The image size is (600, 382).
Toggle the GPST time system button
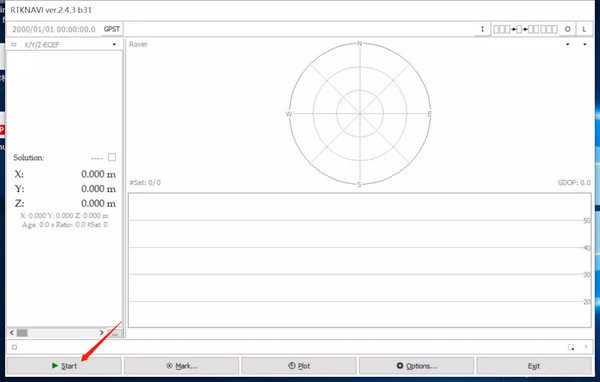click(x=112, y=29)
